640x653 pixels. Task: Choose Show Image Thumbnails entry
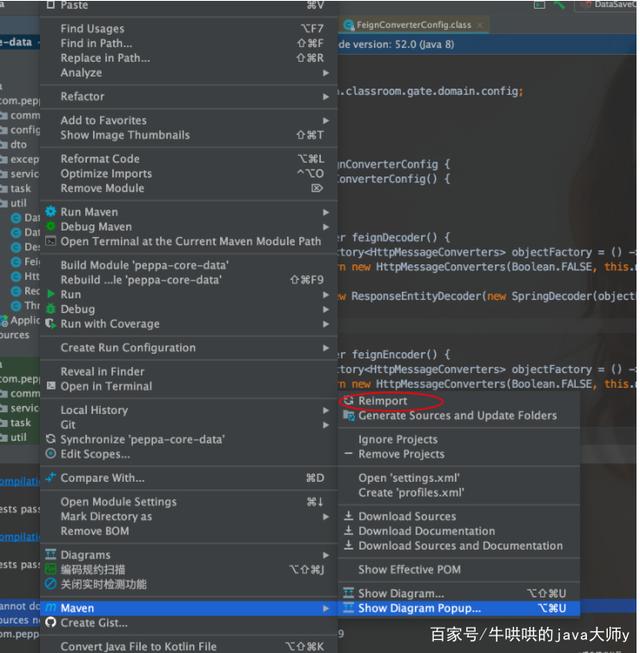pyautogui.click(x=189, y=135)
